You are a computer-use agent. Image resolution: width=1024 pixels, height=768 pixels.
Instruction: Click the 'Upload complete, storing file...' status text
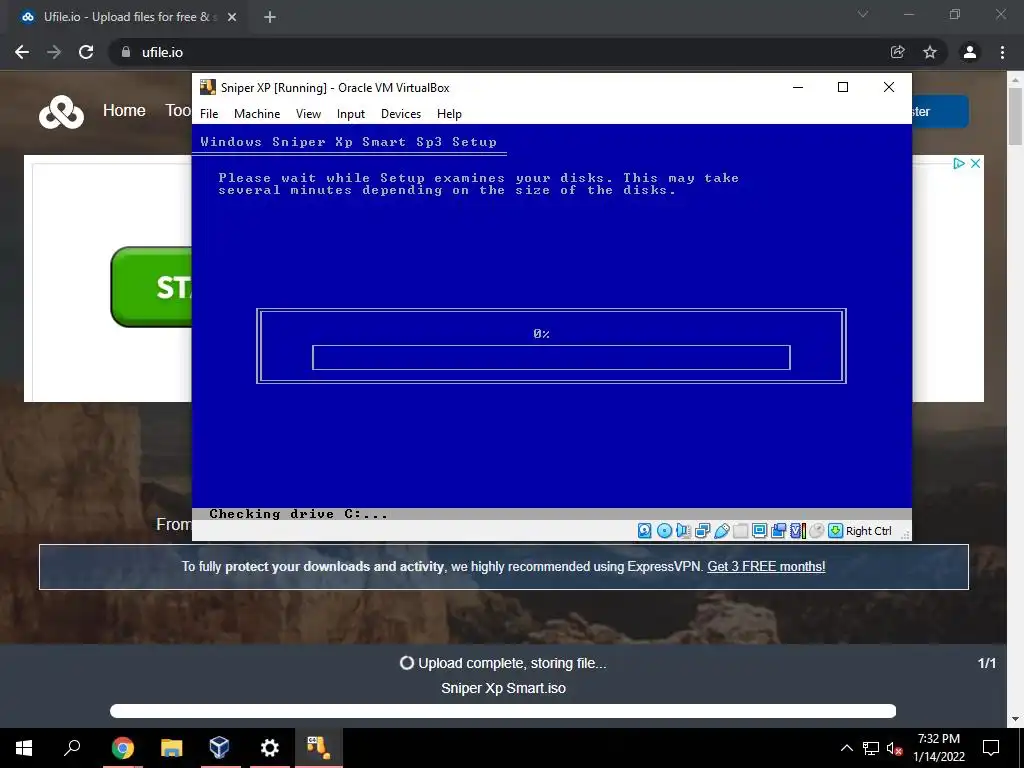pos(512,664)
